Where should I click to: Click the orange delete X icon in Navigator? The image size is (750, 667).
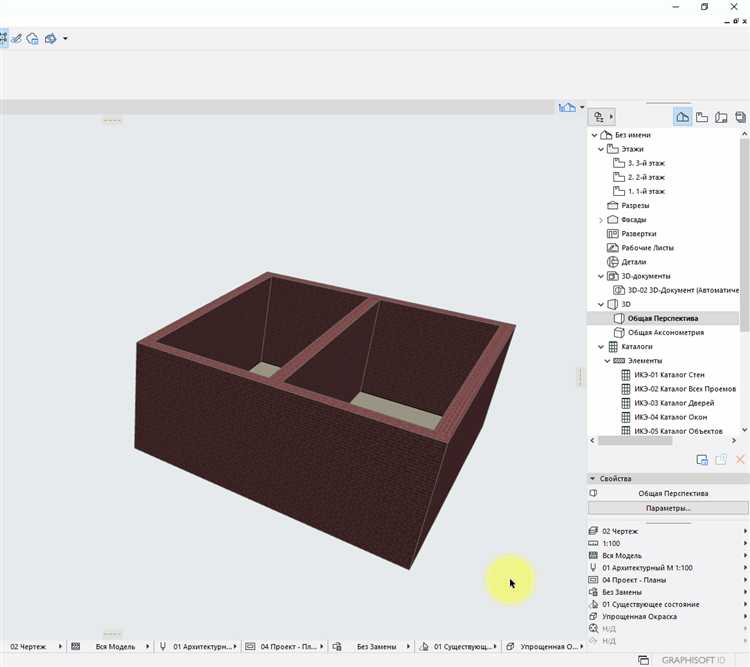740,460
